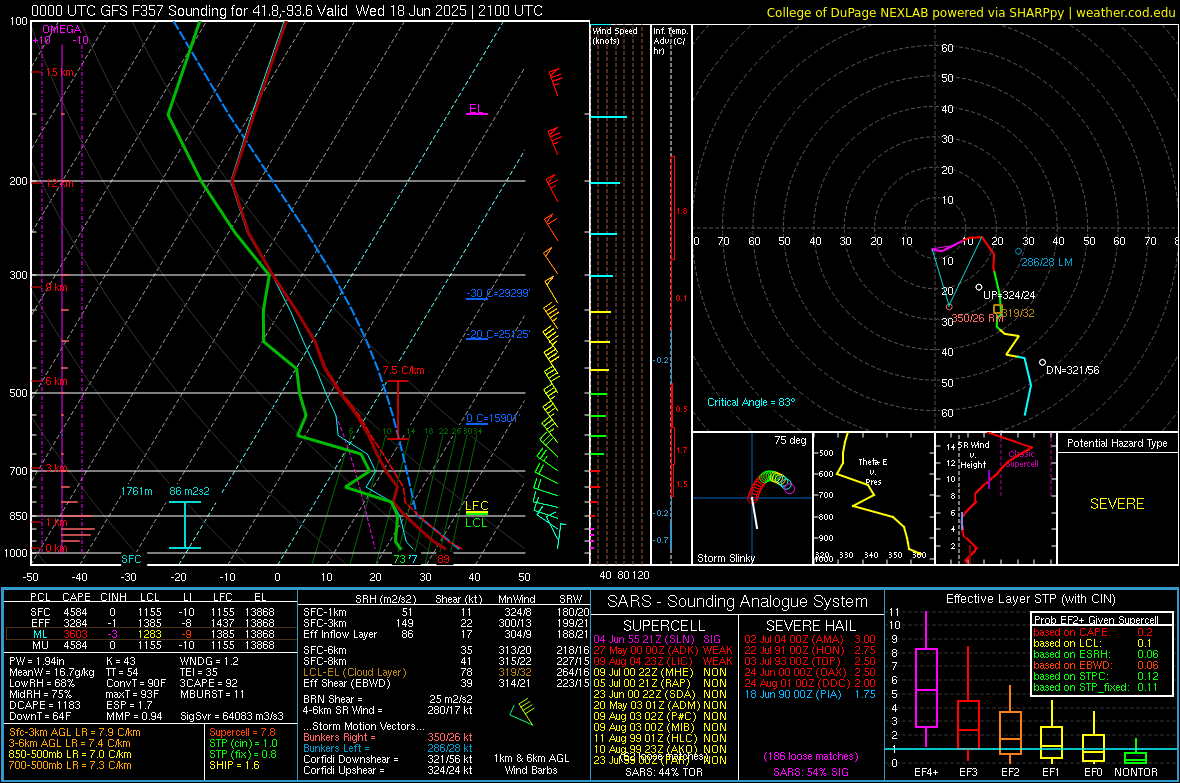This screenshot has width=1180, height=783.
Task: Click the PW = 1.94in value
Action: pyautogui.click(x=36, y=661)
